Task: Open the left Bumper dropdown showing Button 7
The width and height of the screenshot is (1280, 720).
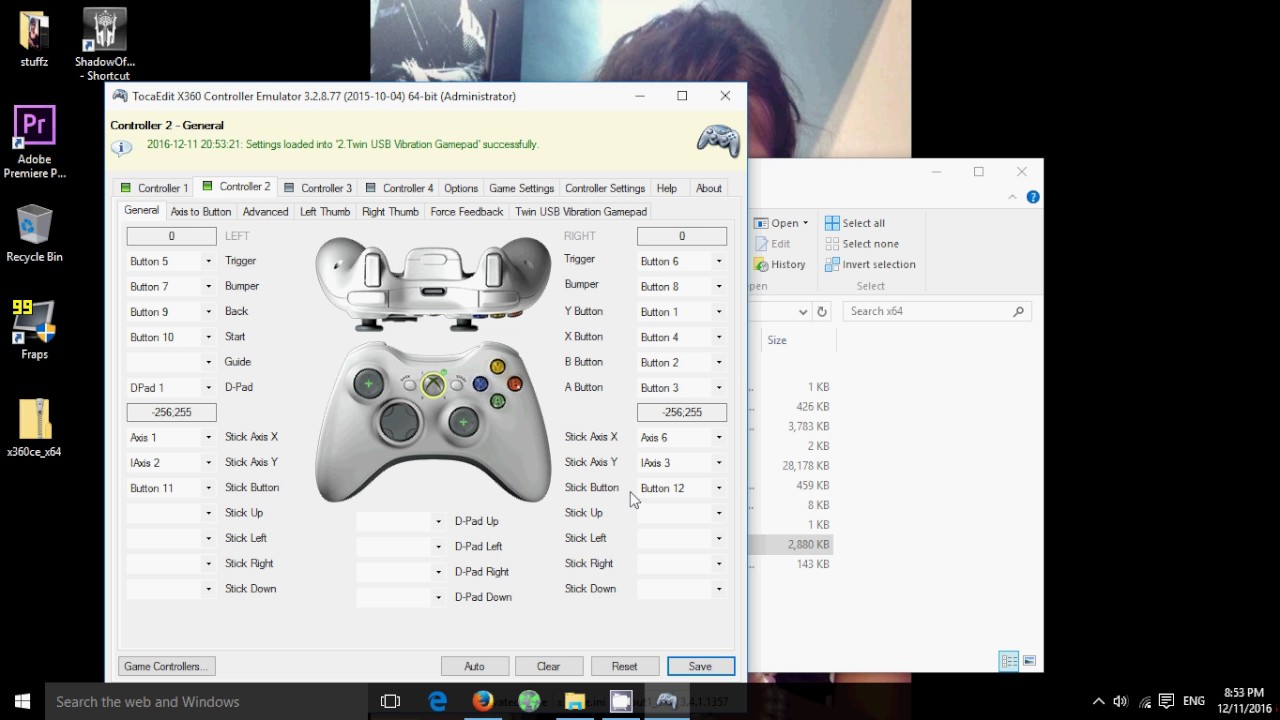Action: pos(209,287)
